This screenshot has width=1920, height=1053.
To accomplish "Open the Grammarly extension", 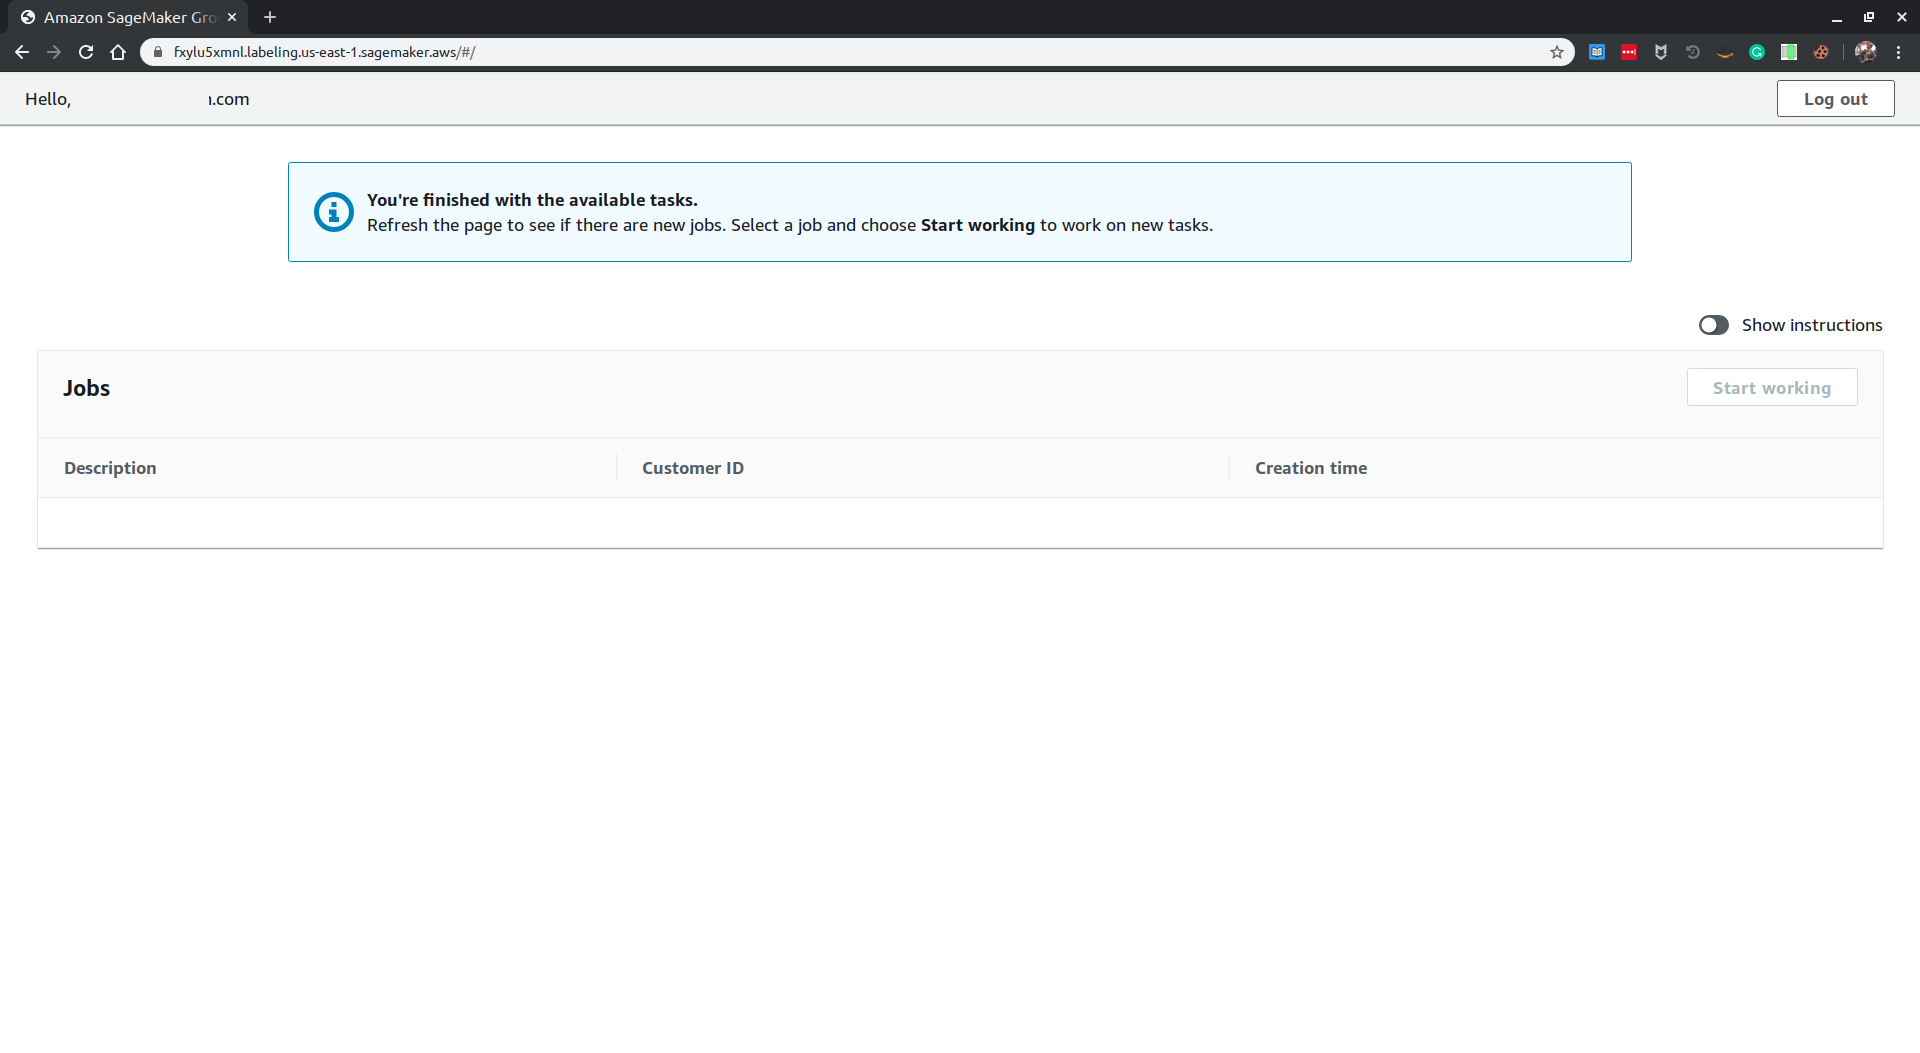I will [x=1757, y=52].
